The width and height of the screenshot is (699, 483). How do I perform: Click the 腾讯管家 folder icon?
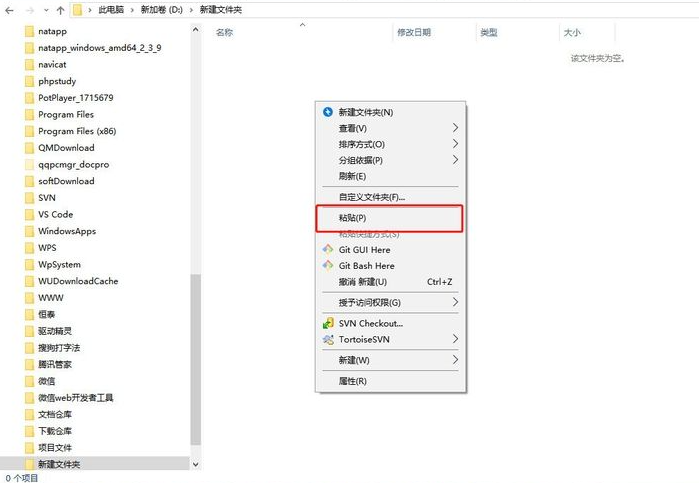tap(29, 364)
